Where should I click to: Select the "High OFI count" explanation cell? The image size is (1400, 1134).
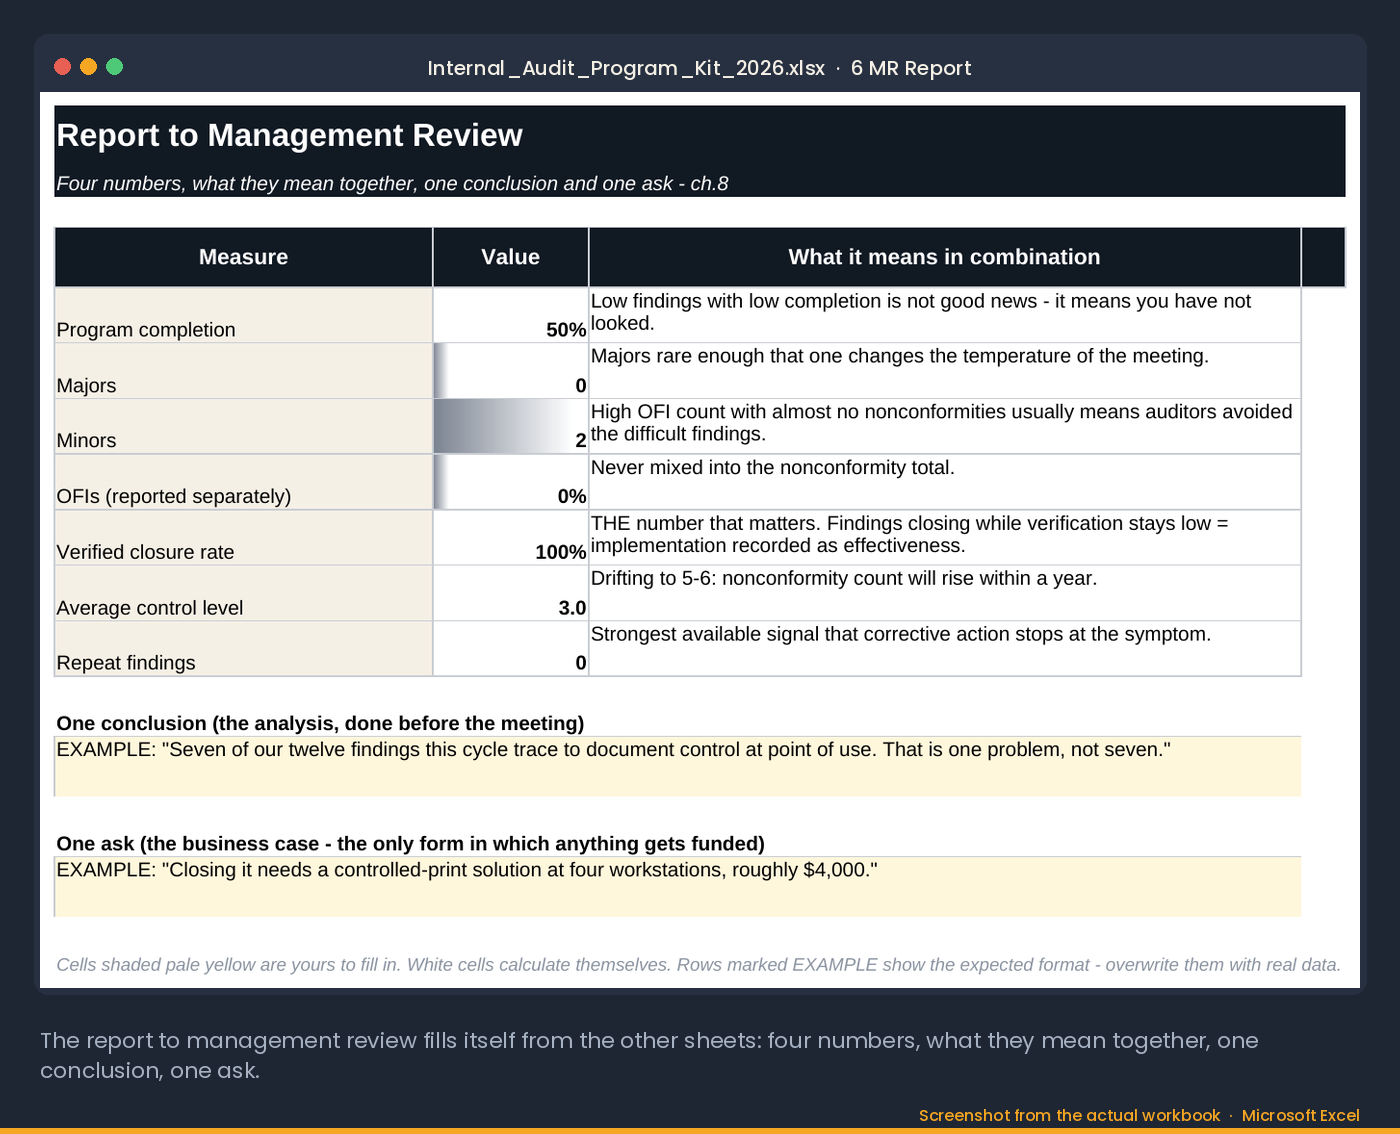pyautogui.click(x=944, y=427)
